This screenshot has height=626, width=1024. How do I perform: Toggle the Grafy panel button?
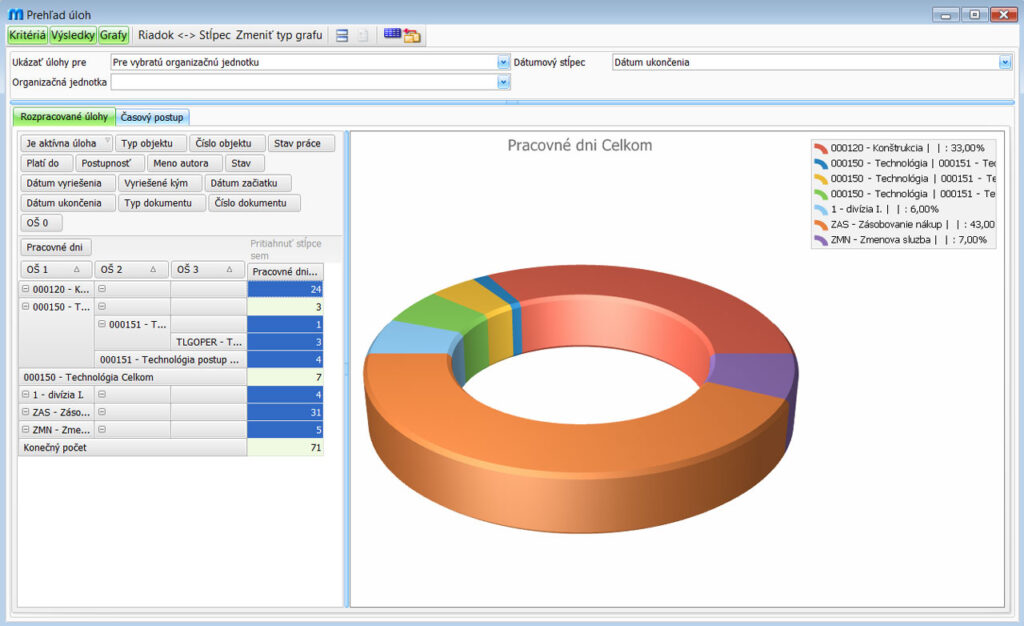pos(113,35)
